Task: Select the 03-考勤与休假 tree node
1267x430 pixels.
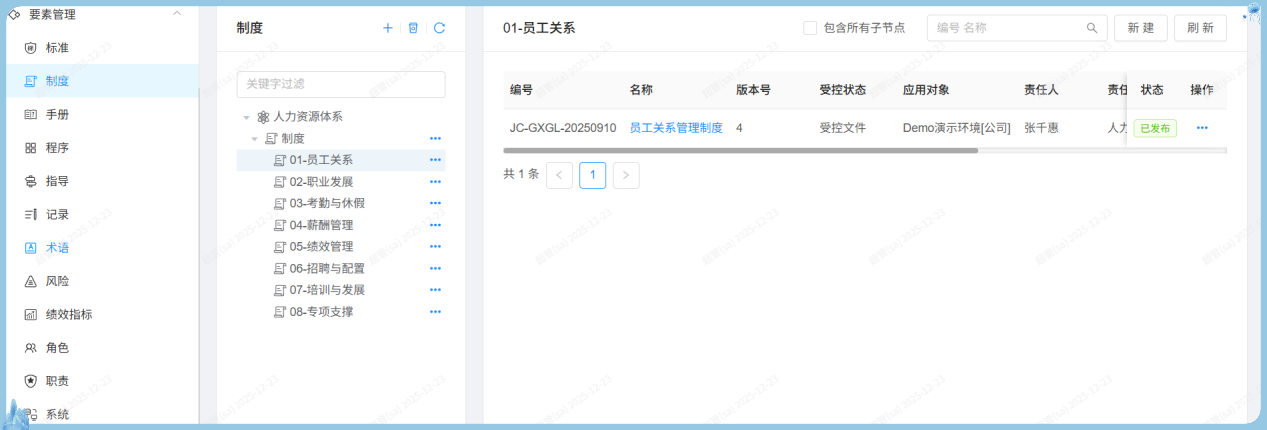Action: point(327,203)
